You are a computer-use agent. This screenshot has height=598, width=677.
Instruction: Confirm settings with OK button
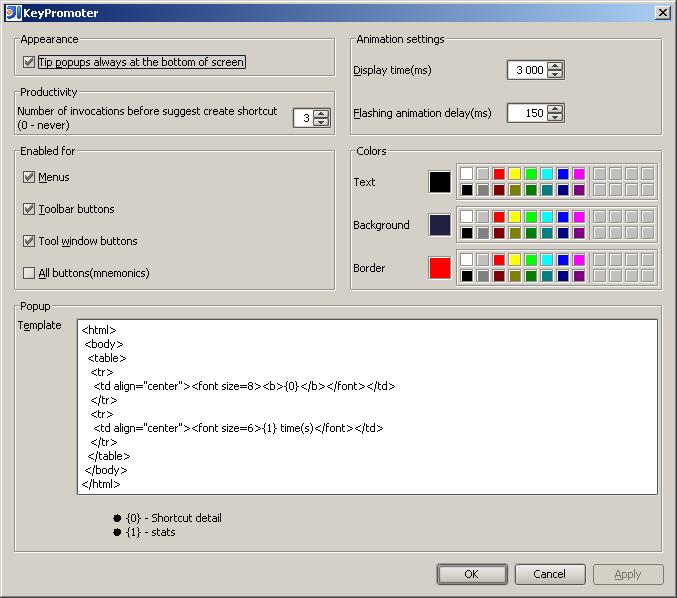[472, 574]
